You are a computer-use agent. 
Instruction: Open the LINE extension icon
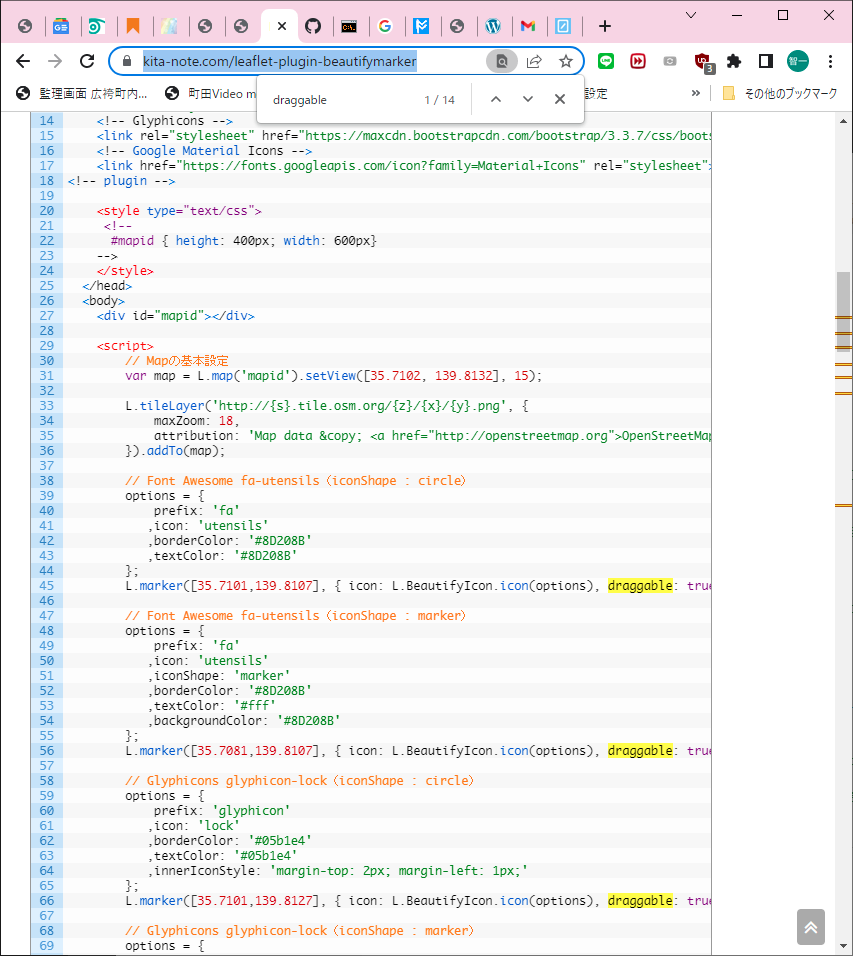[606, 61]
